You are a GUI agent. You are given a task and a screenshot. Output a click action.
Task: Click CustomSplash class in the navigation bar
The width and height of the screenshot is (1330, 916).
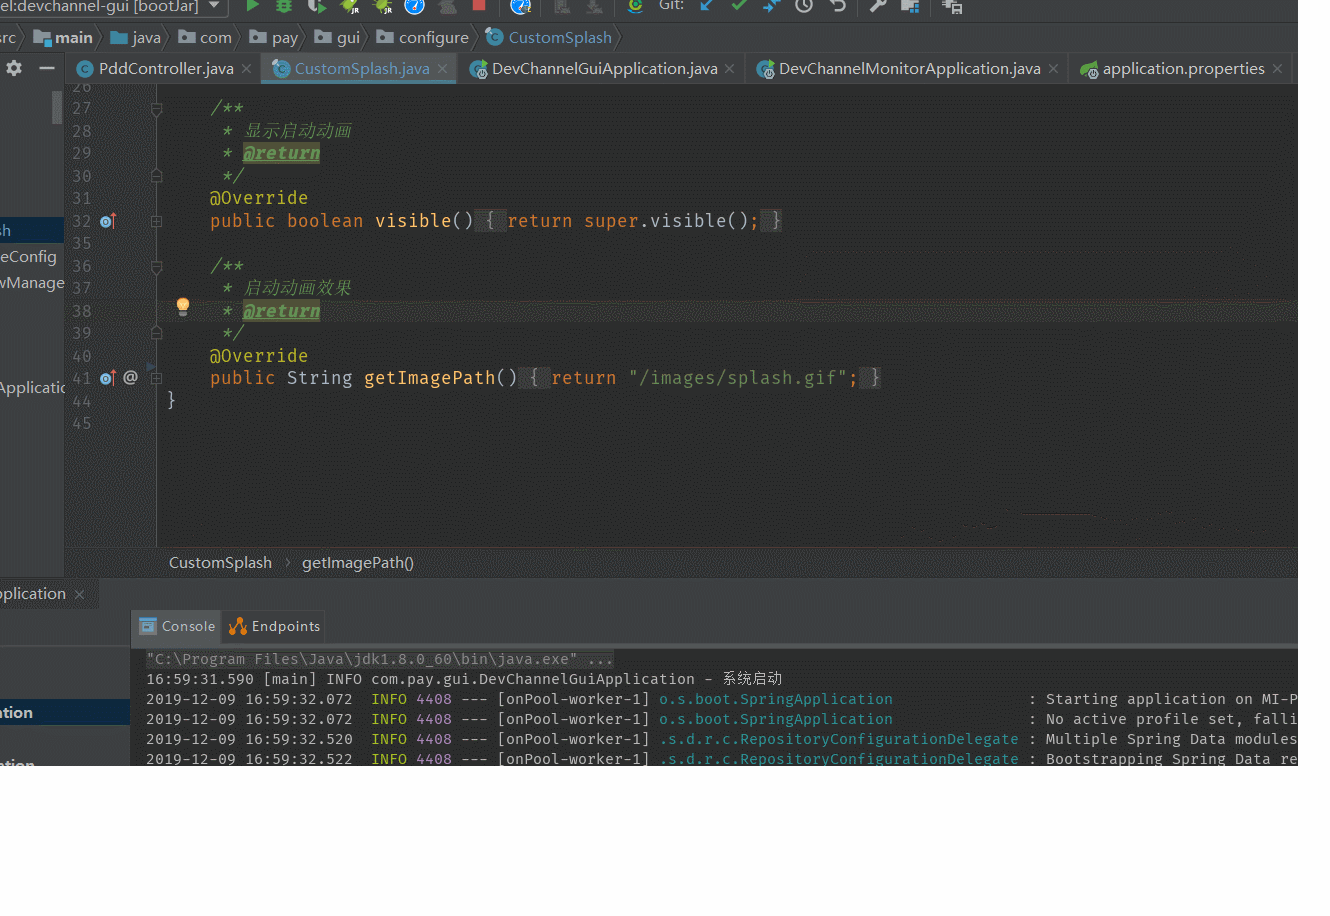[x=548, y=38]
